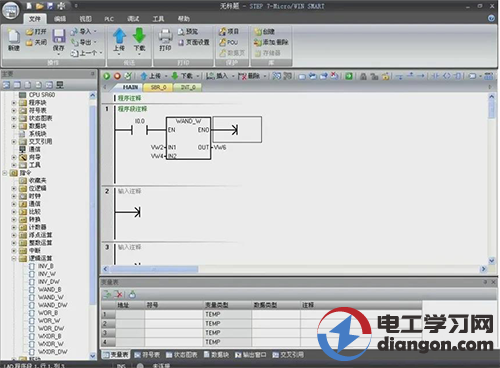Select the 系统块 tree item

tap(37, 134)
